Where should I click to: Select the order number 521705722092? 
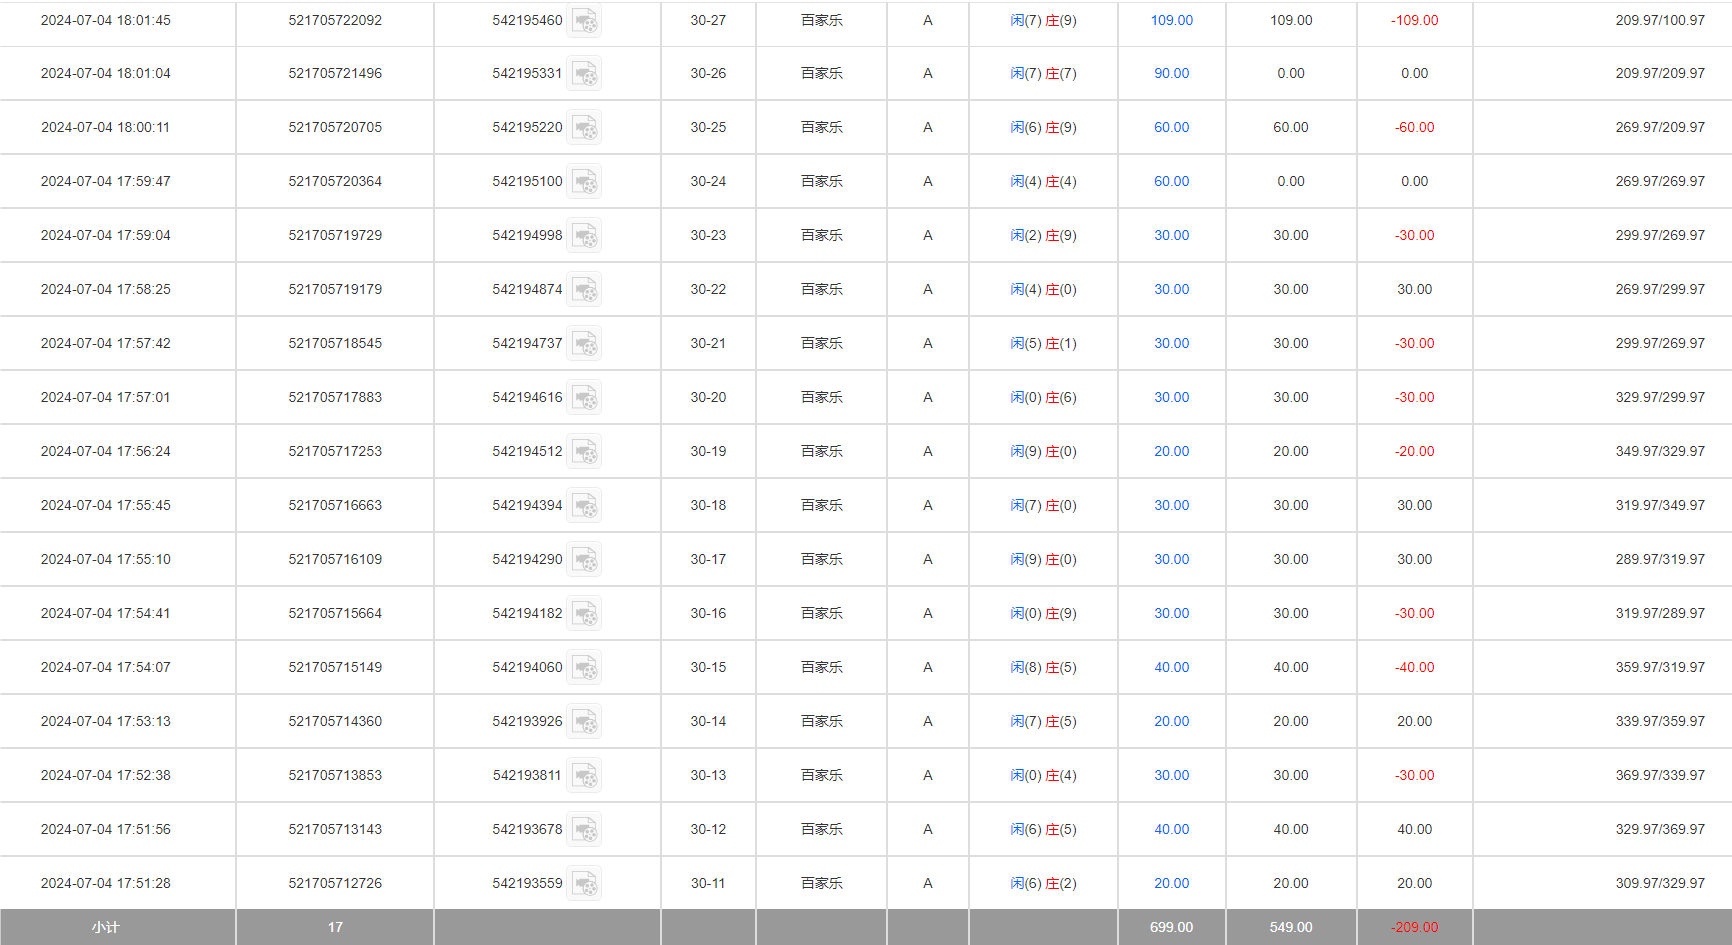pos(334,19)
